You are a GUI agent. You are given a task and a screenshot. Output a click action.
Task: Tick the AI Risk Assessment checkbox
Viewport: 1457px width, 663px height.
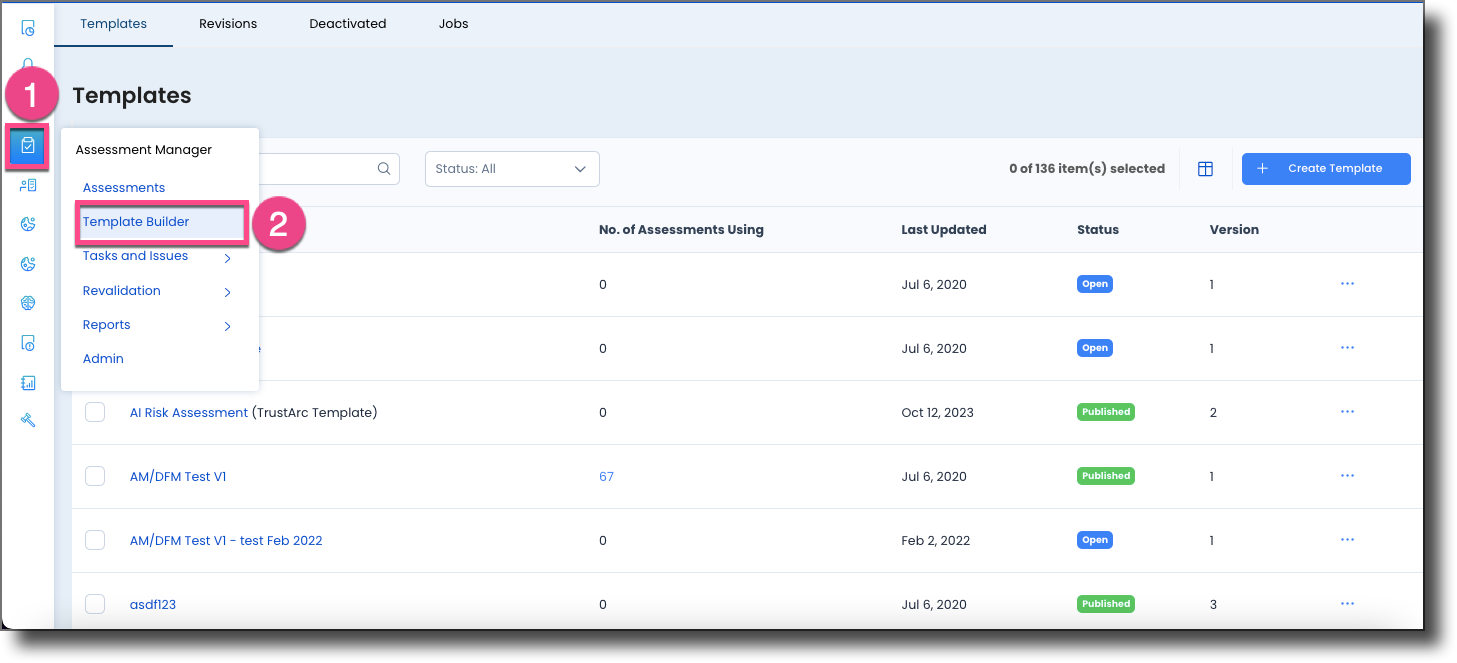point(95,411)
